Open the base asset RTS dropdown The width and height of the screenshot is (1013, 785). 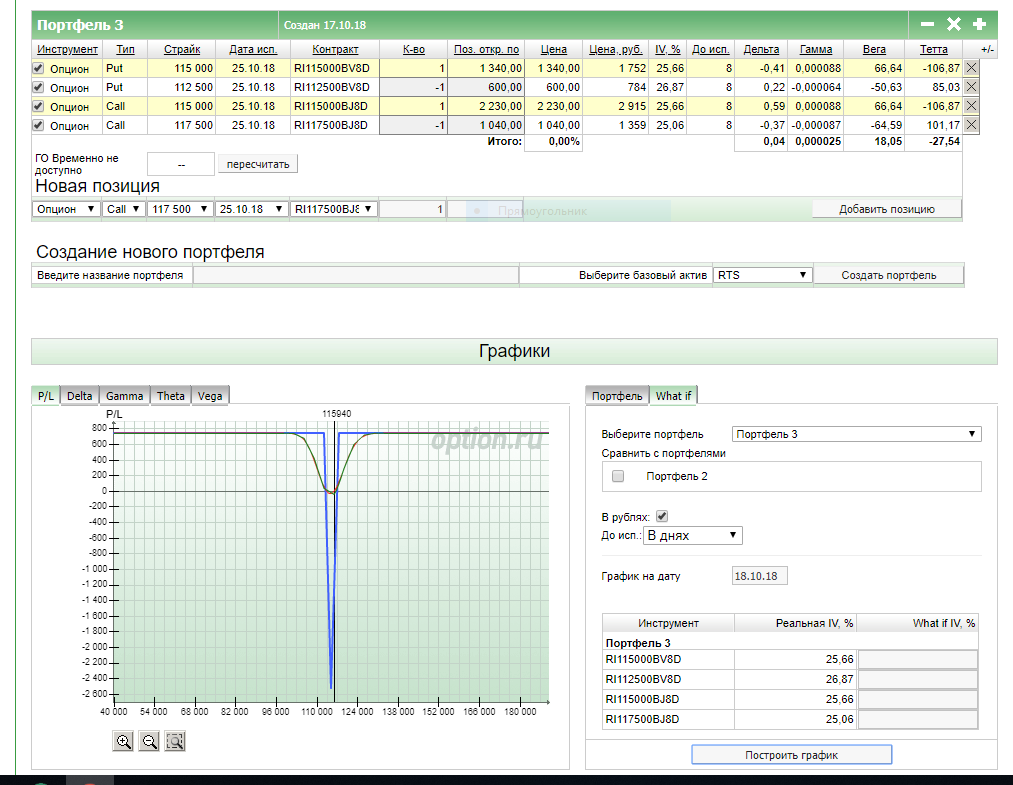click(762, 275)
